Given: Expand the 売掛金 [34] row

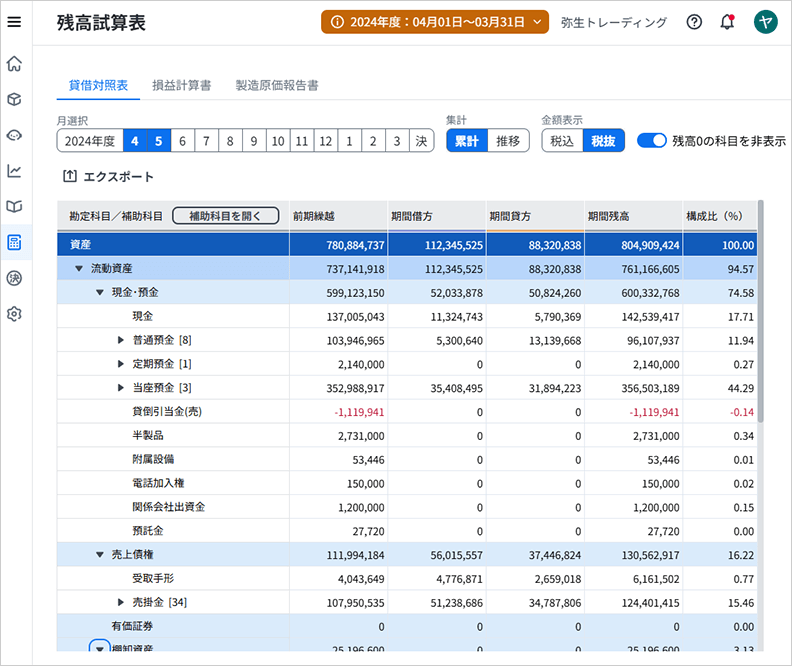Looking at the screenshot, I should click(x=122, y=603).
